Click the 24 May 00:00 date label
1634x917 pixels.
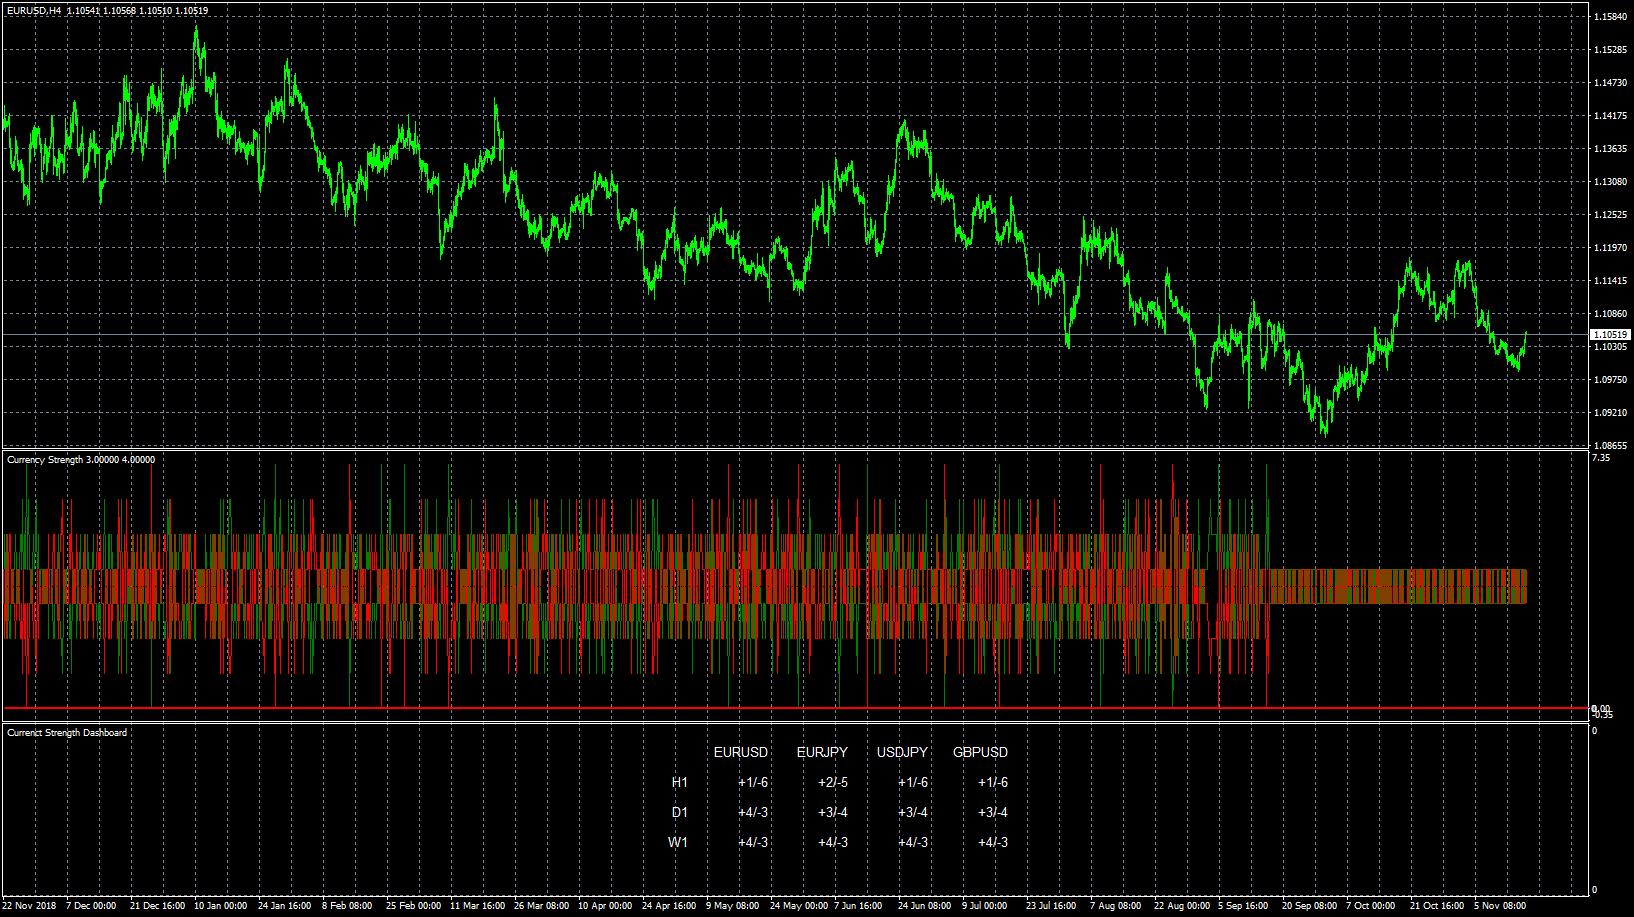click(x=799, y=906)
